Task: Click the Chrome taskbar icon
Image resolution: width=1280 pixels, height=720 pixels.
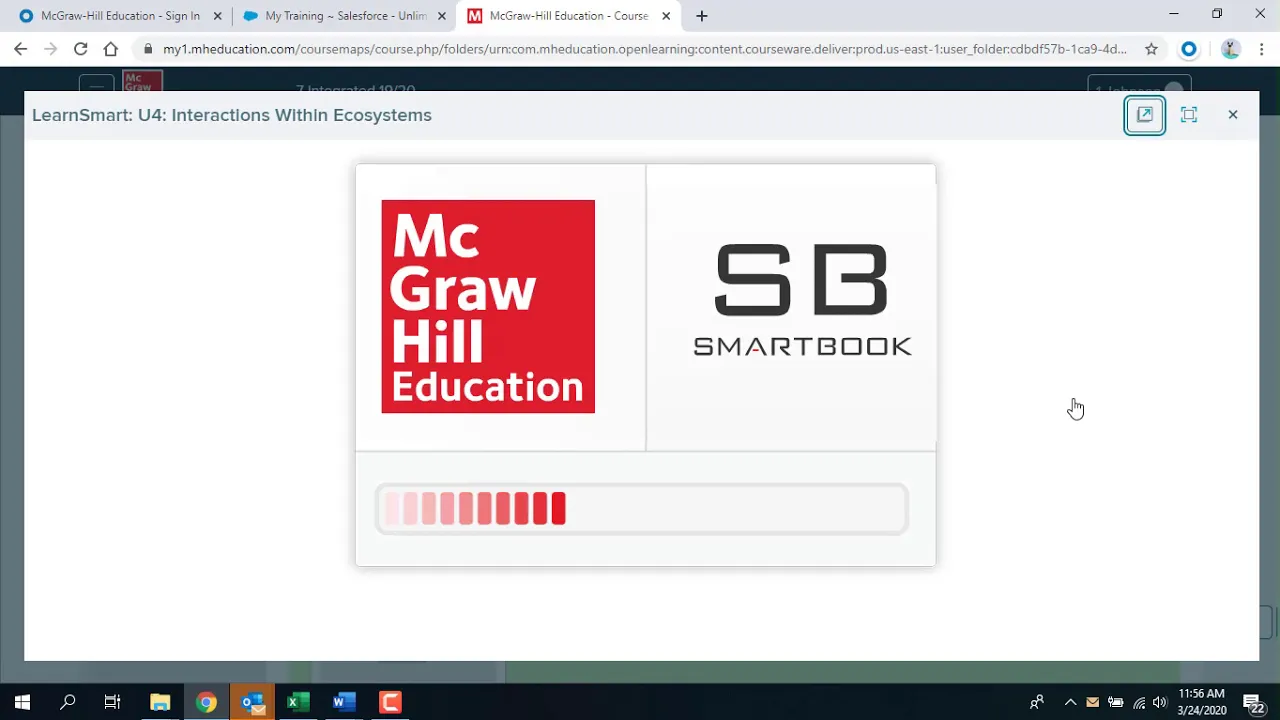Action: click(x=206, y=702)
